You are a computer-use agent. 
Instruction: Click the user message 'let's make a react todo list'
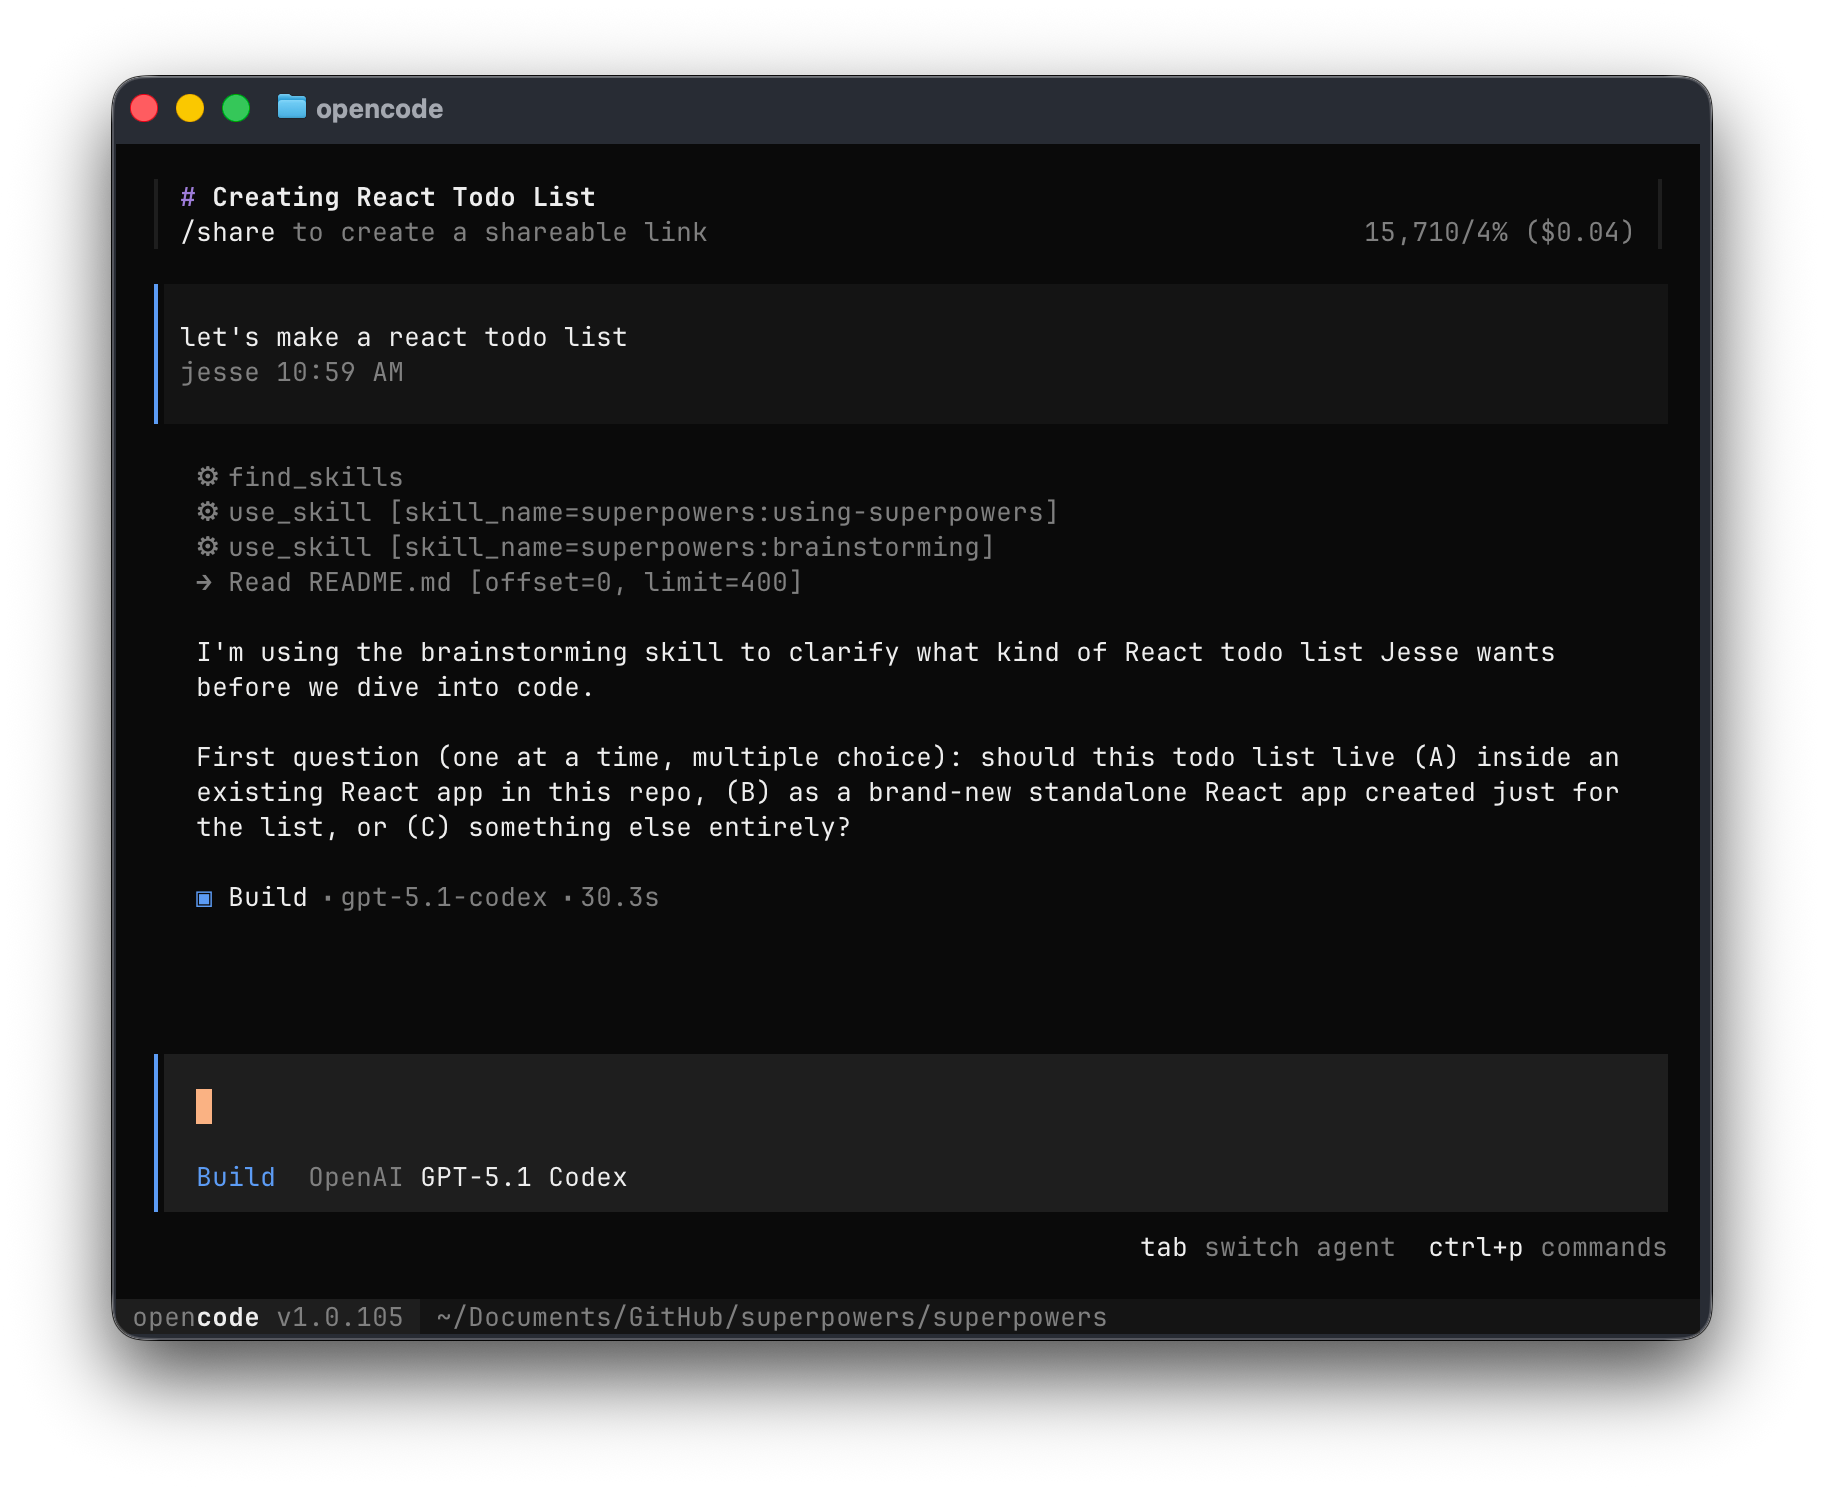click(x=404, y=337)
